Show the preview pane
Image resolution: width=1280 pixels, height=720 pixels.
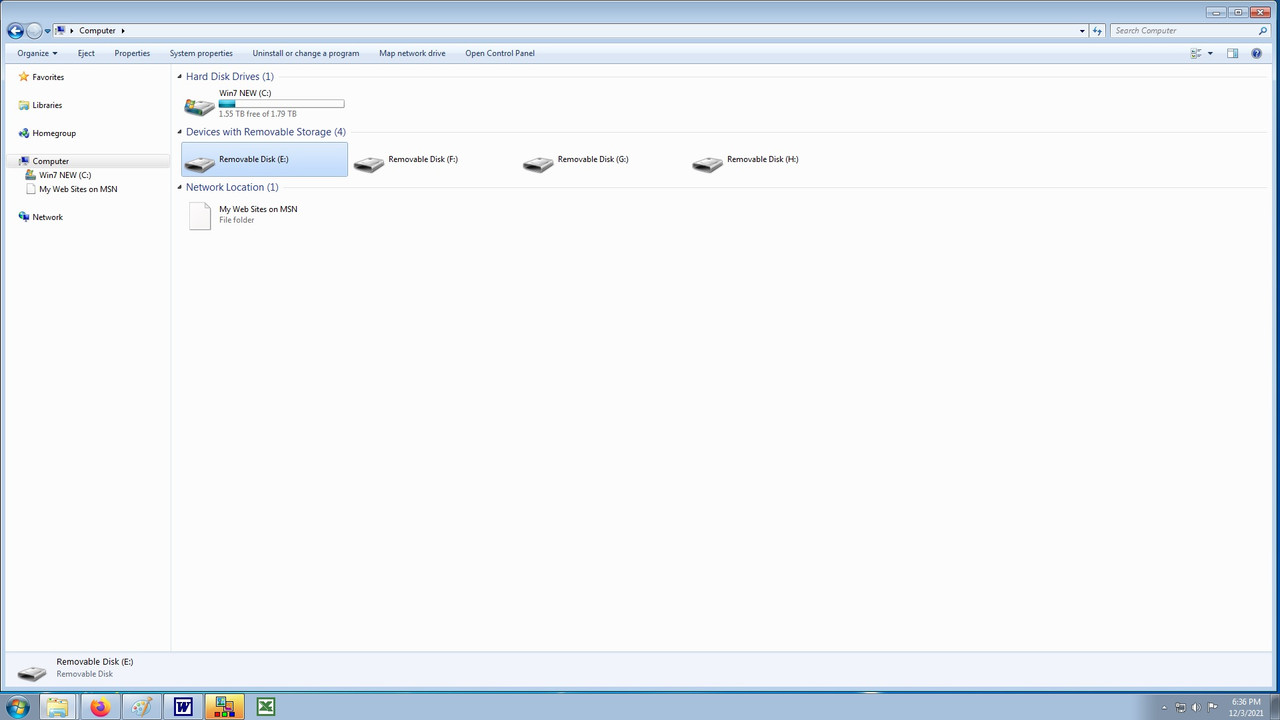(x=1232, y=53)
